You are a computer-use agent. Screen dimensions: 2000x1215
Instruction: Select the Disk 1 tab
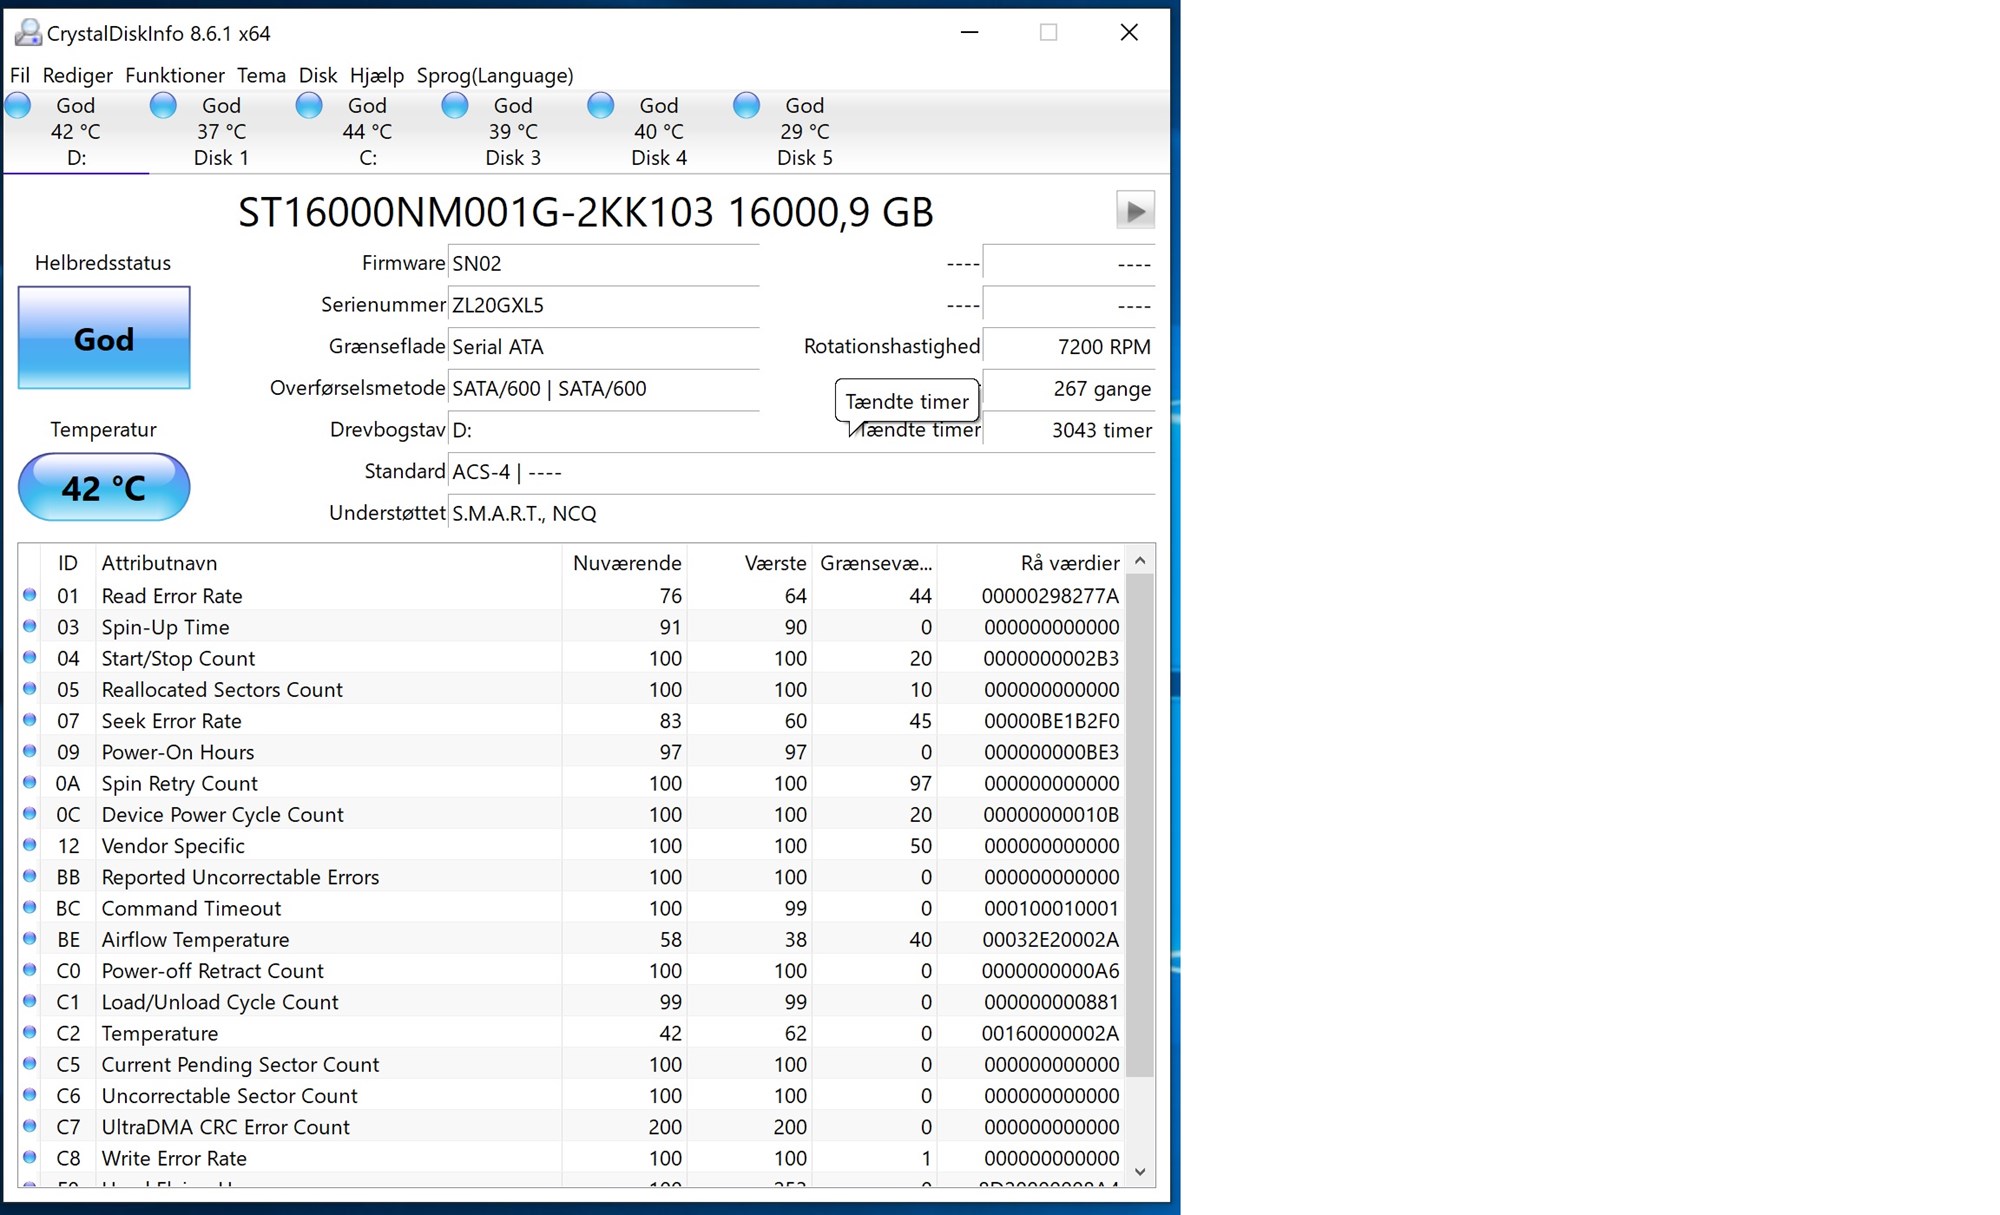[221, 131]
